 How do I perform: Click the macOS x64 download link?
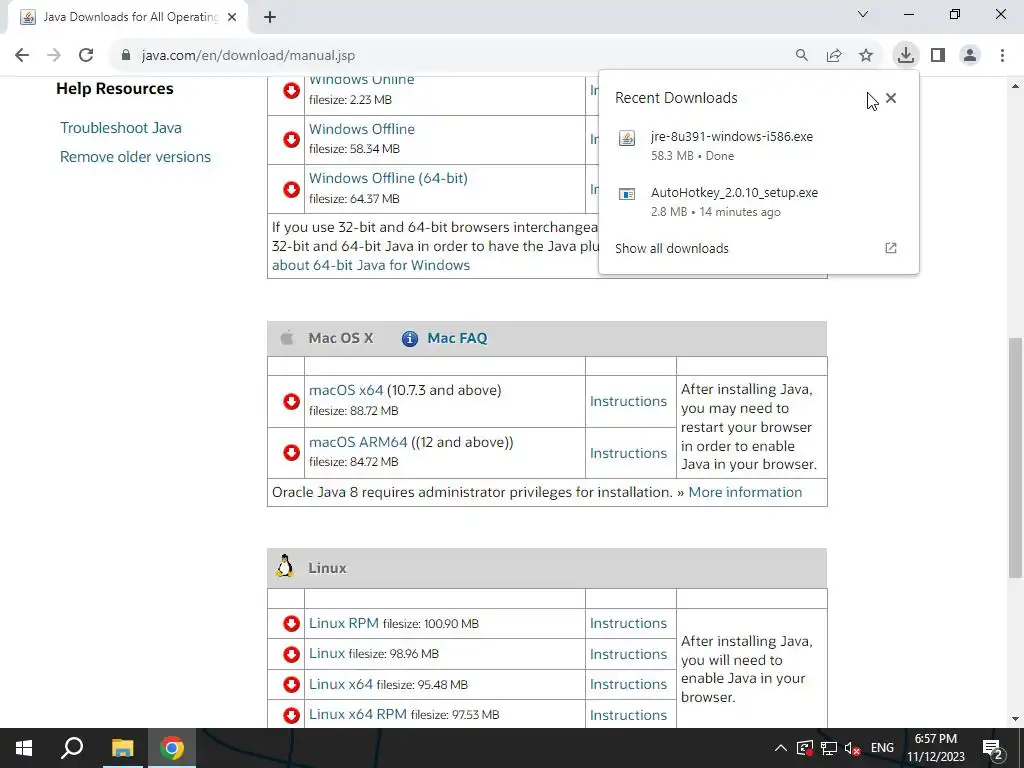tap(346, 391)
